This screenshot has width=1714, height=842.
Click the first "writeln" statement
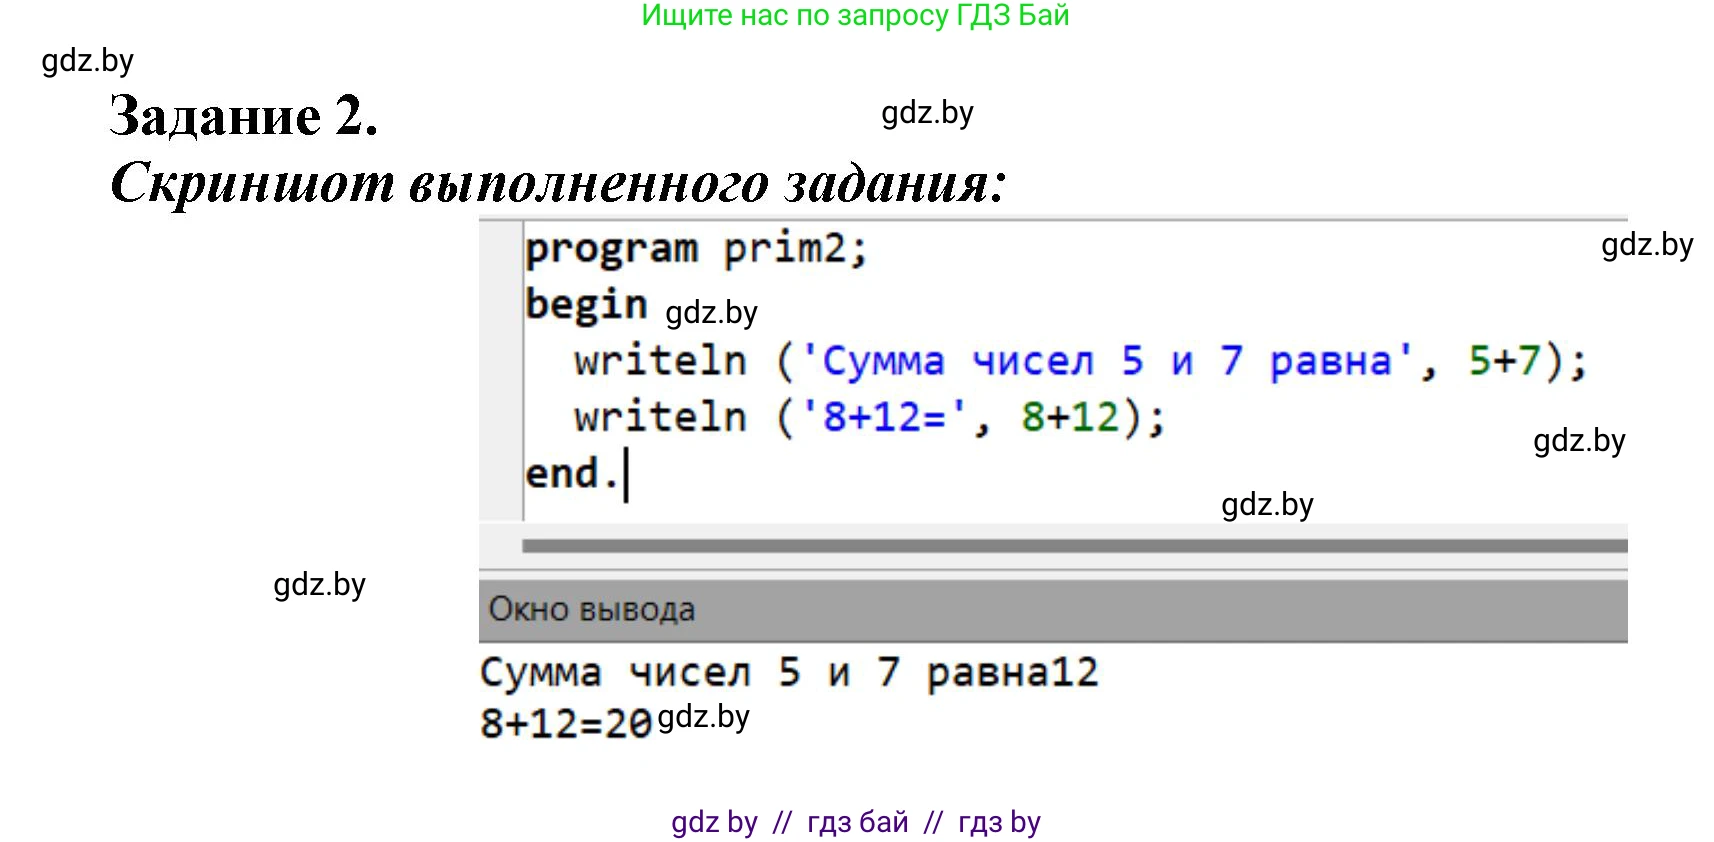(660, 361)
